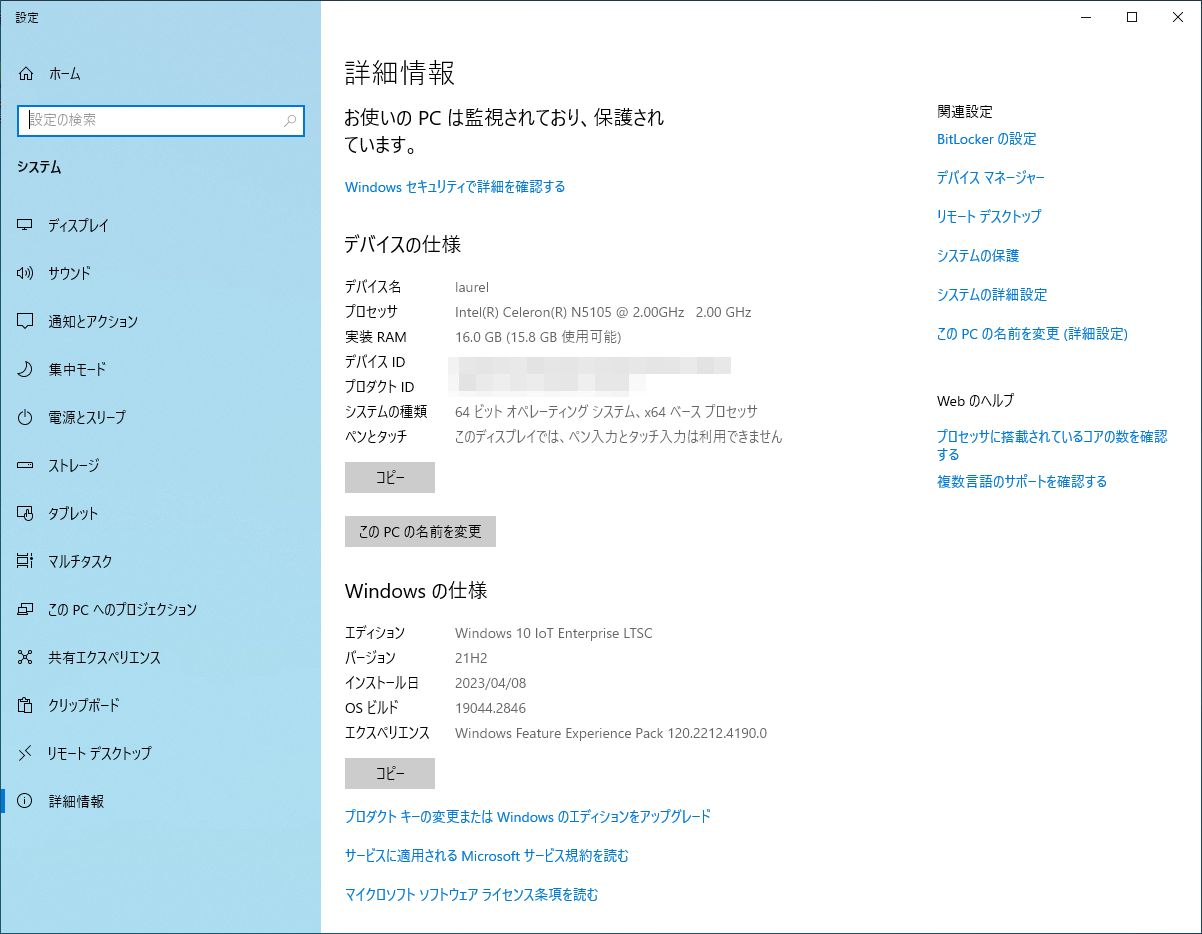This screenshot has height=934, width=1202.
Task: Click the Display (ディスプレイ) monitor icon
Action: (26, 226)
